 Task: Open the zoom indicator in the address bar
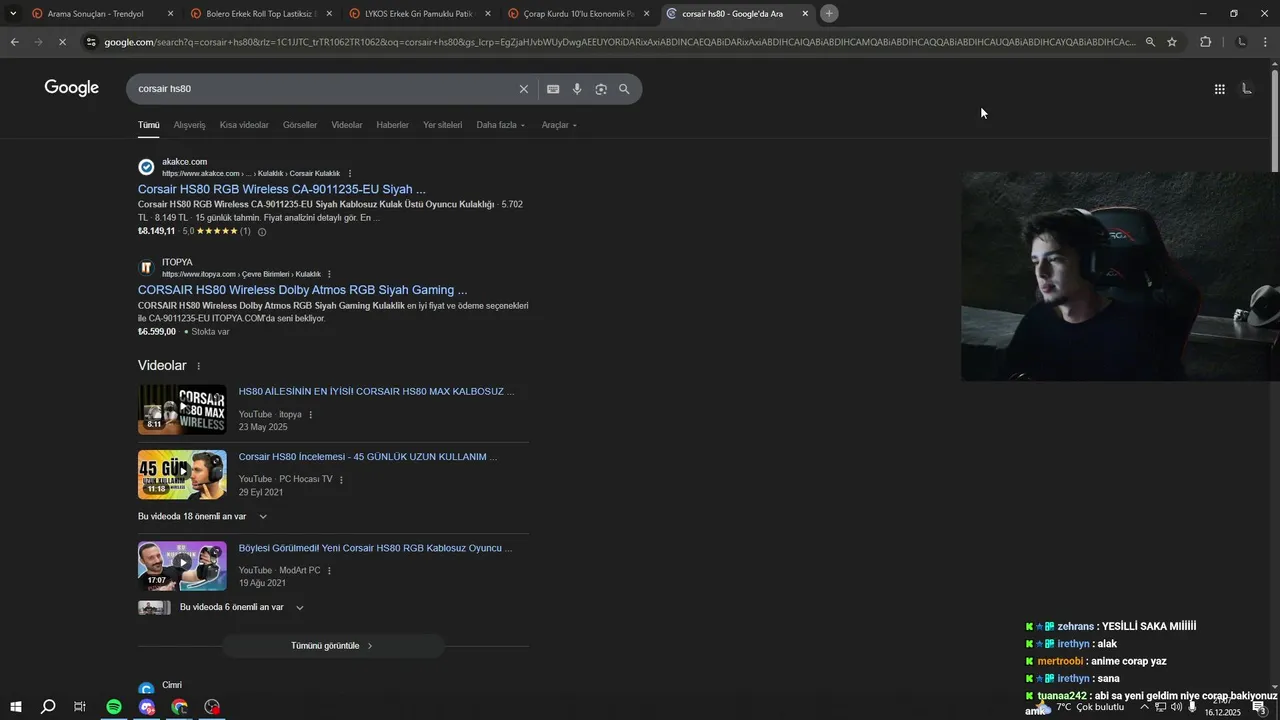(1150, 42)
